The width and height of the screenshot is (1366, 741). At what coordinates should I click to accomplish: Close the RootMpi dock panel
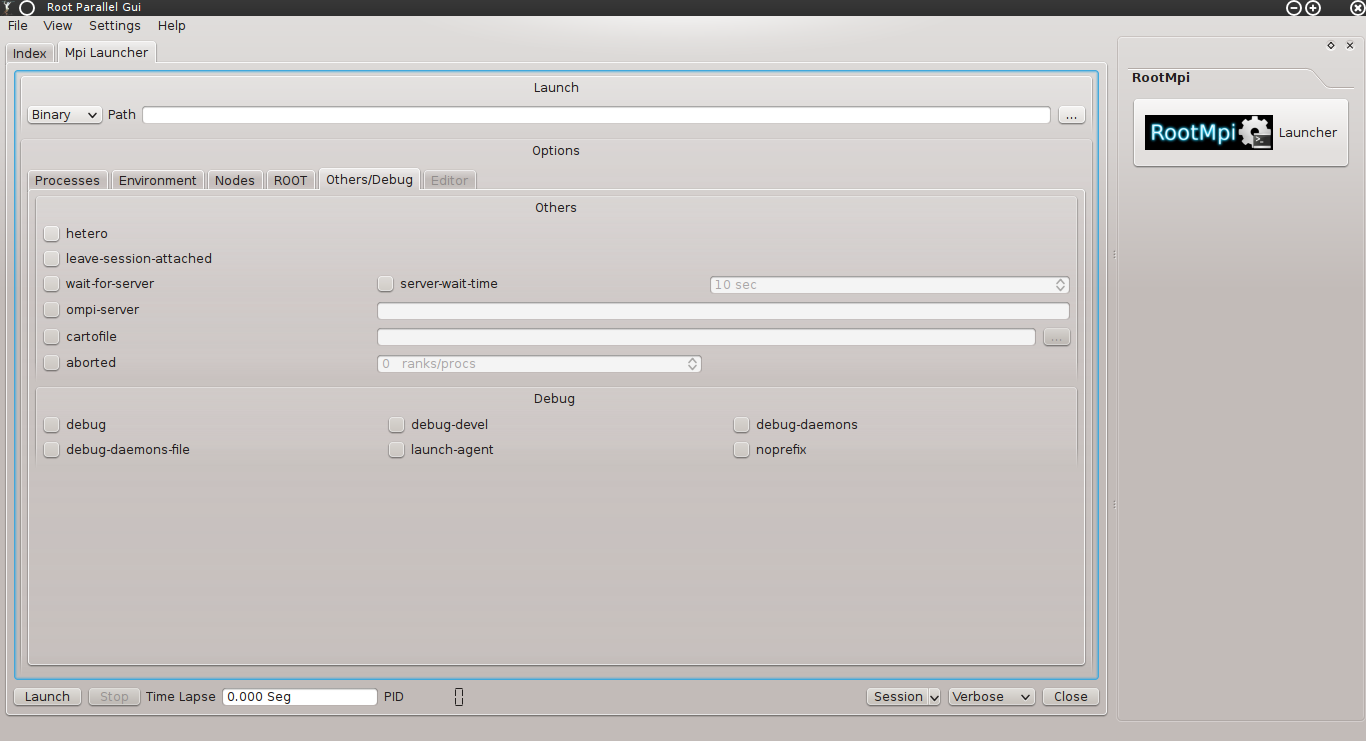(x=1350, y=45)
